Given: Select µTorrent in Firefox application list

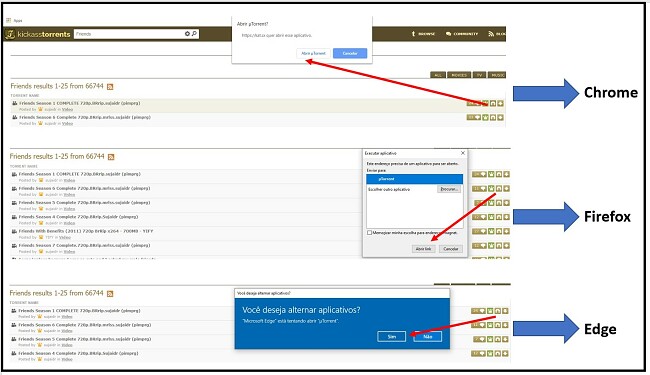Looking at the screenshot, I should click(x=415, y=179).
